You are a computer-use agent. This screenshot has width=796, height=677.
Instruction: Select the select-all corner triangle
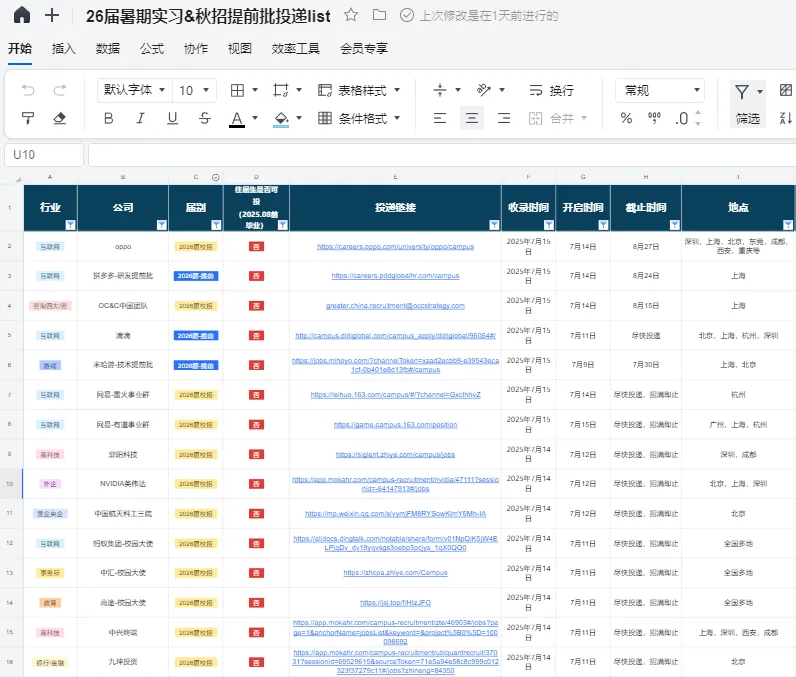tap(18, 179)
